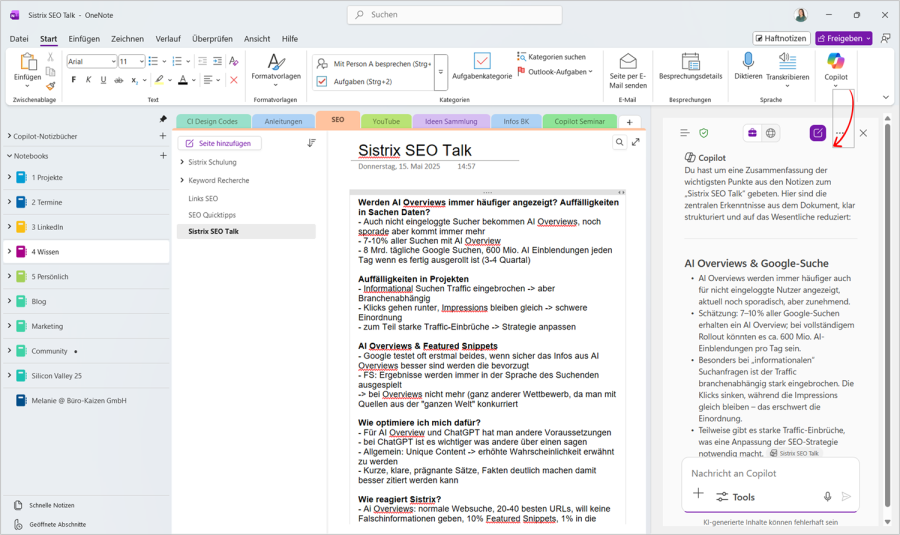The width and height of the screenshot is (900, 535).
Task: Open the SEO Quicktipps page
Action: point(212,215)
